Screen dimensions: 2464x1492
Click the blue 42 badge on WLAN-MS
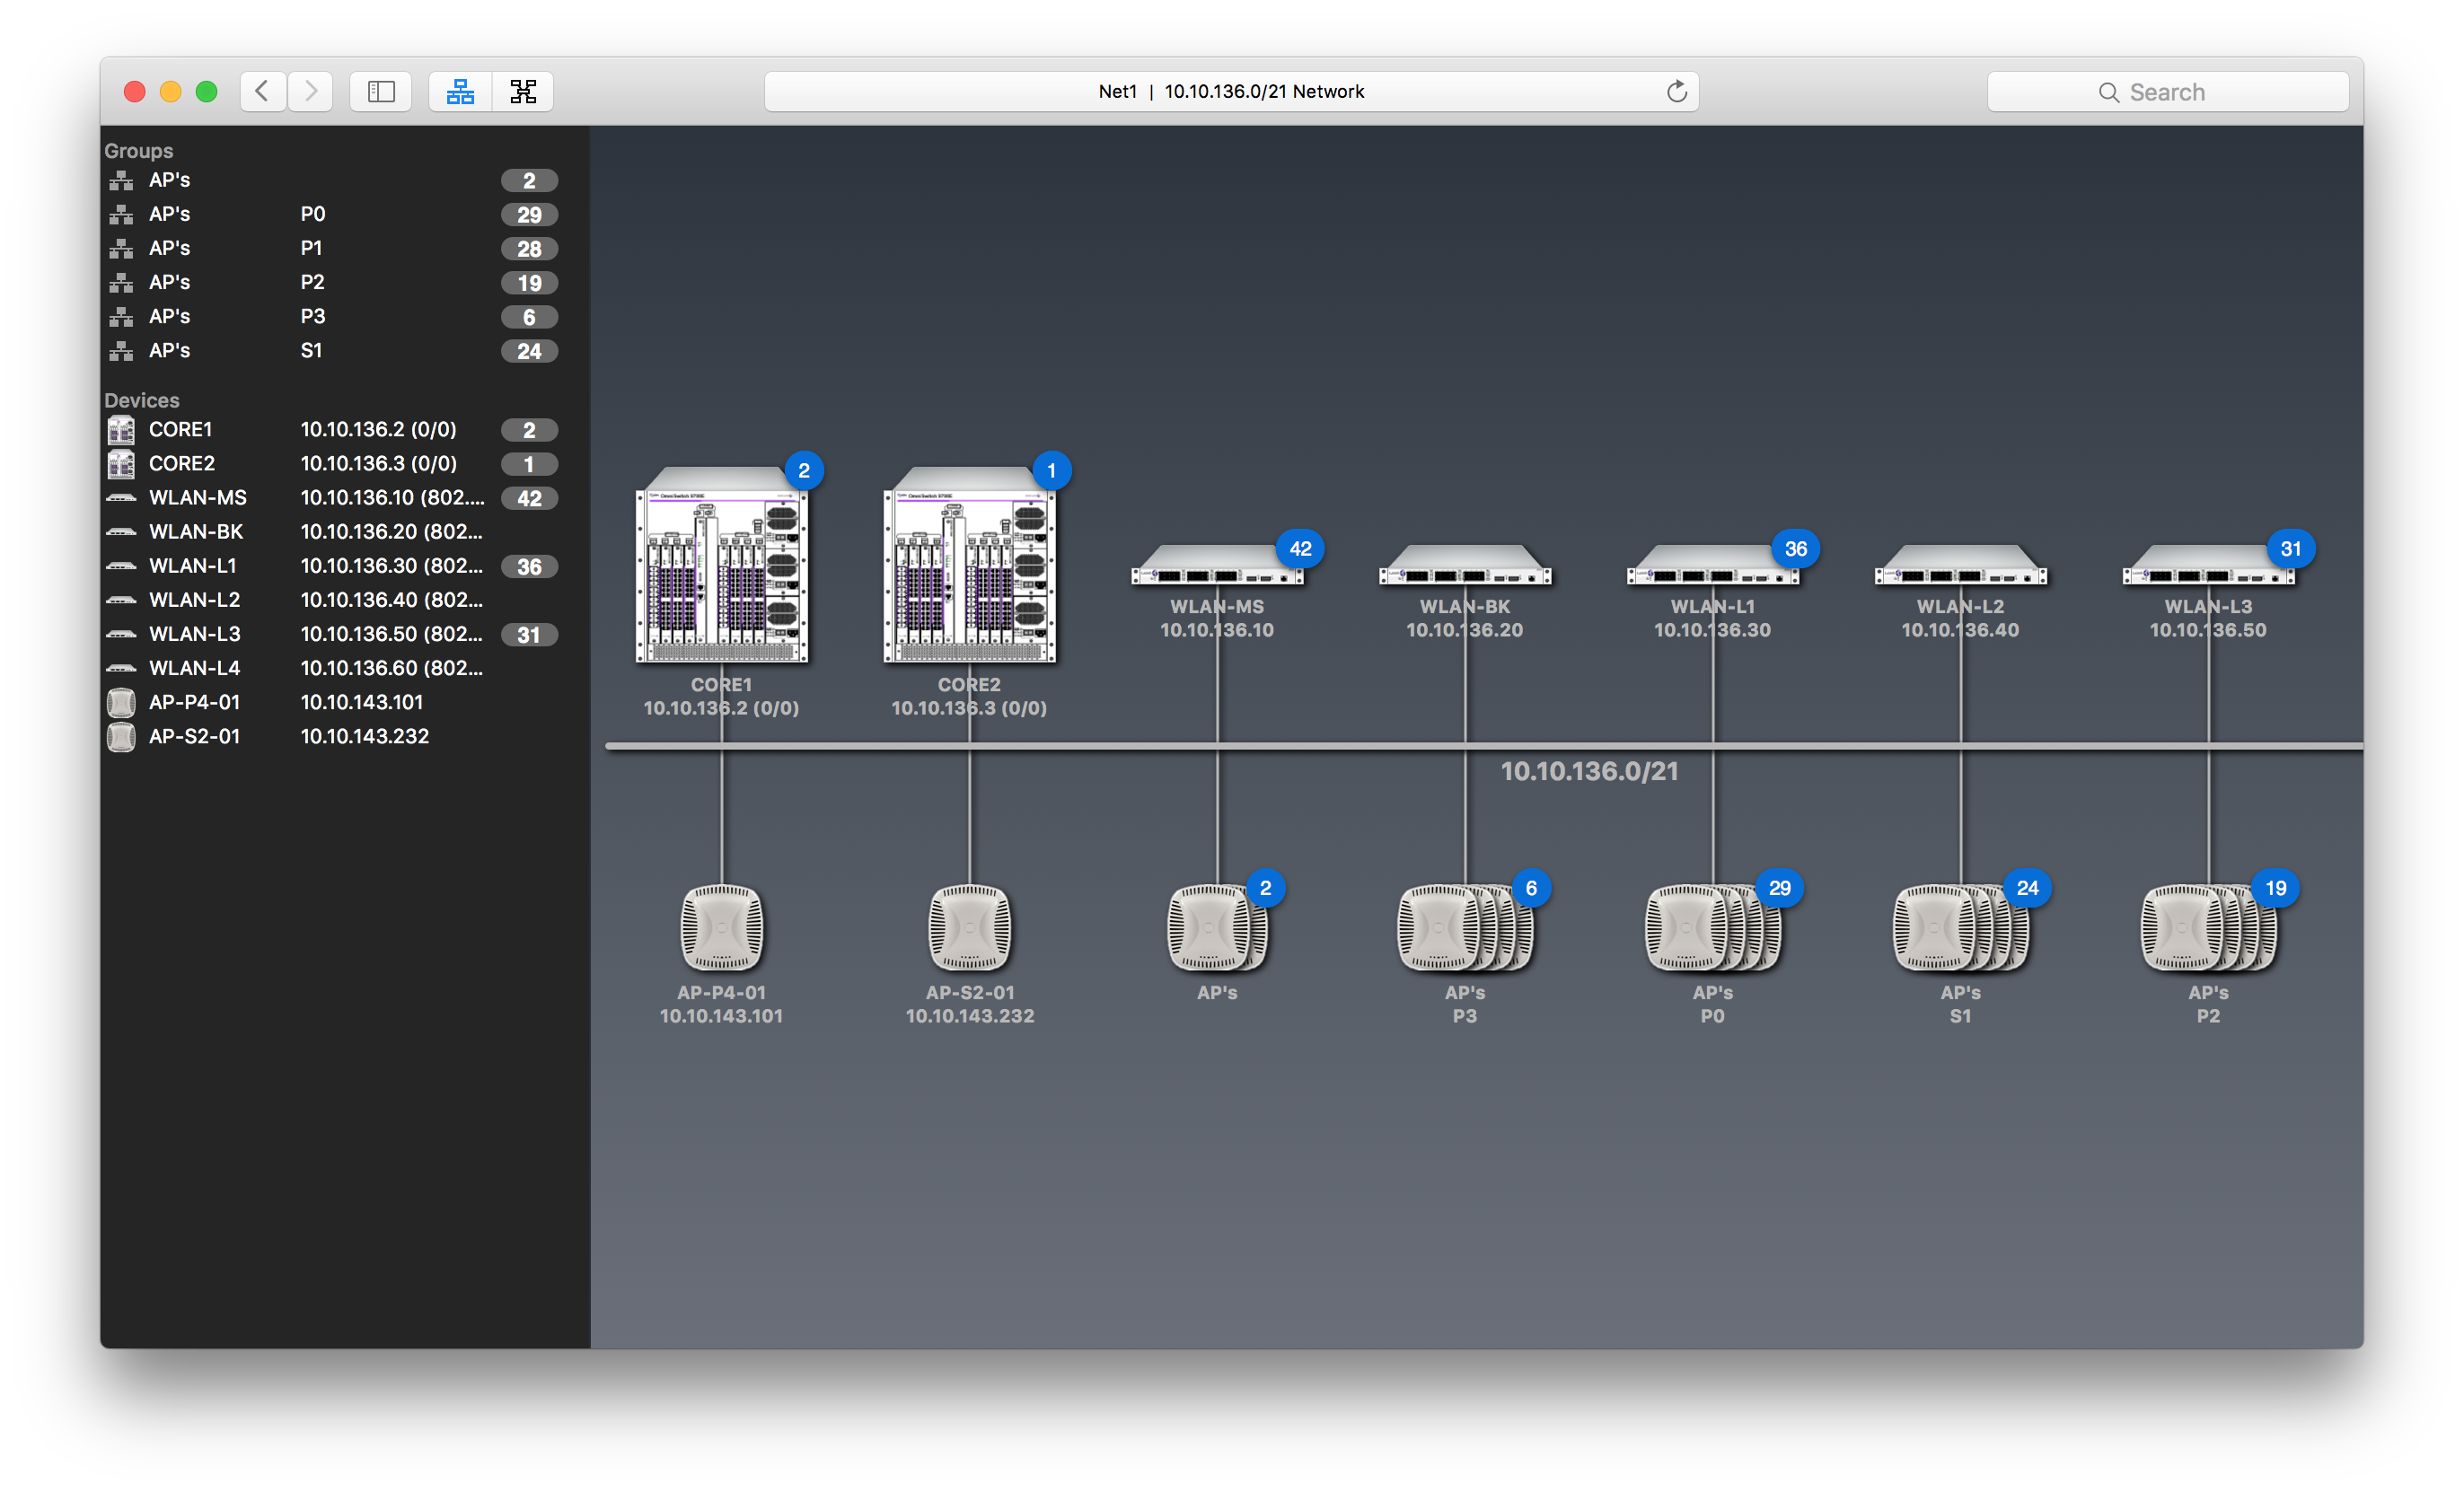[1299, 548]
